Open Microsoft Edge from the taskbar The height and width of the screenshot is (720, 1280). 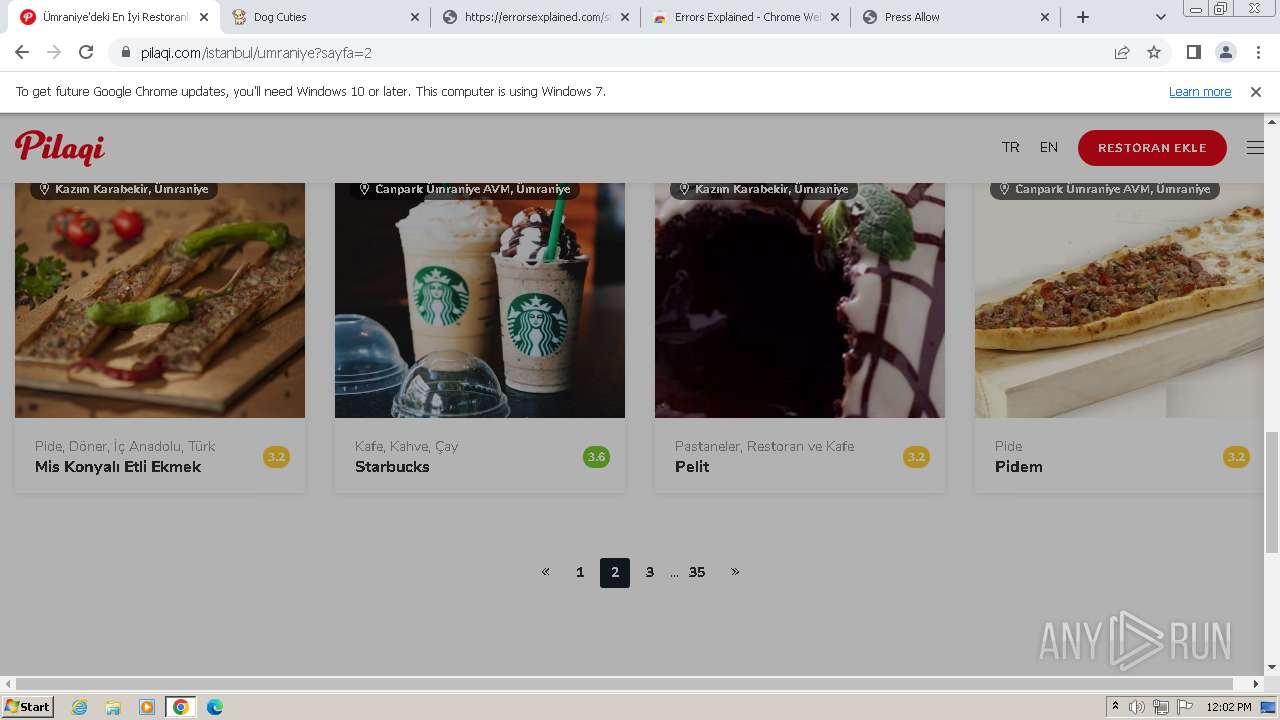pyautogui.click(x=215, y=707)
